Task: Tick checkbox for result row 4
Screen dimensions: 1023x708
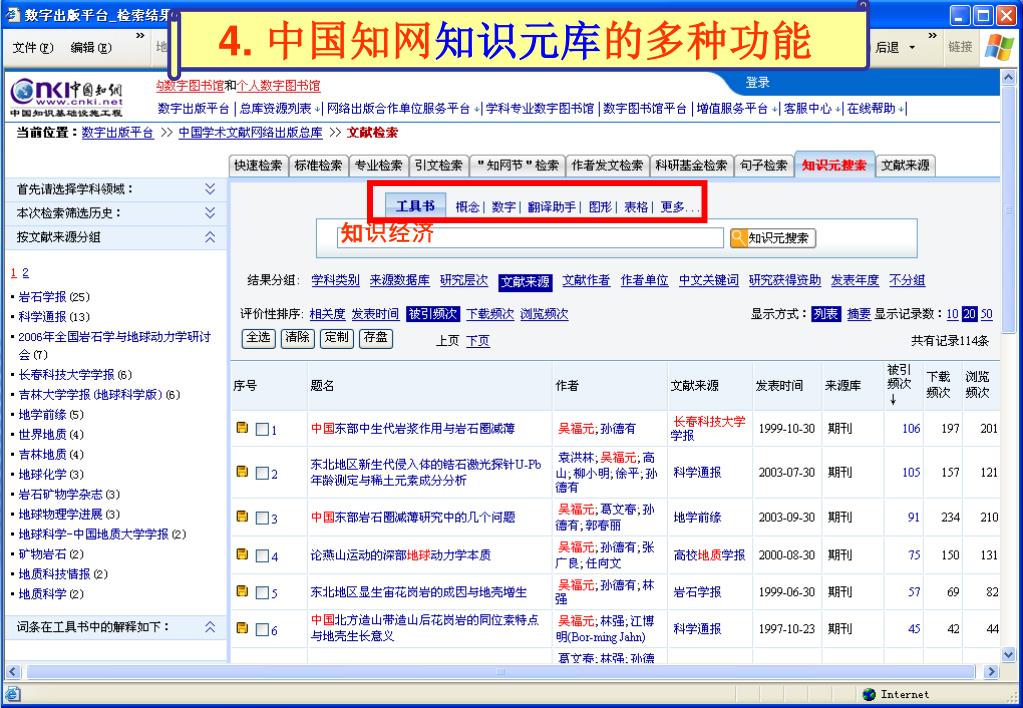Action: (262, 556)
